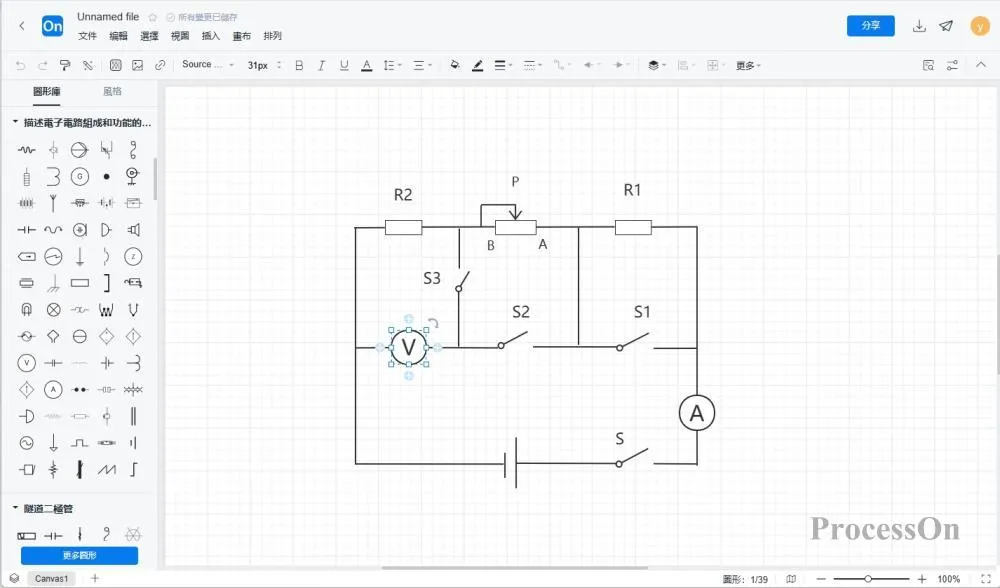
Task: Click the fill color bucket icon
Action: click(x=455, y=65)
